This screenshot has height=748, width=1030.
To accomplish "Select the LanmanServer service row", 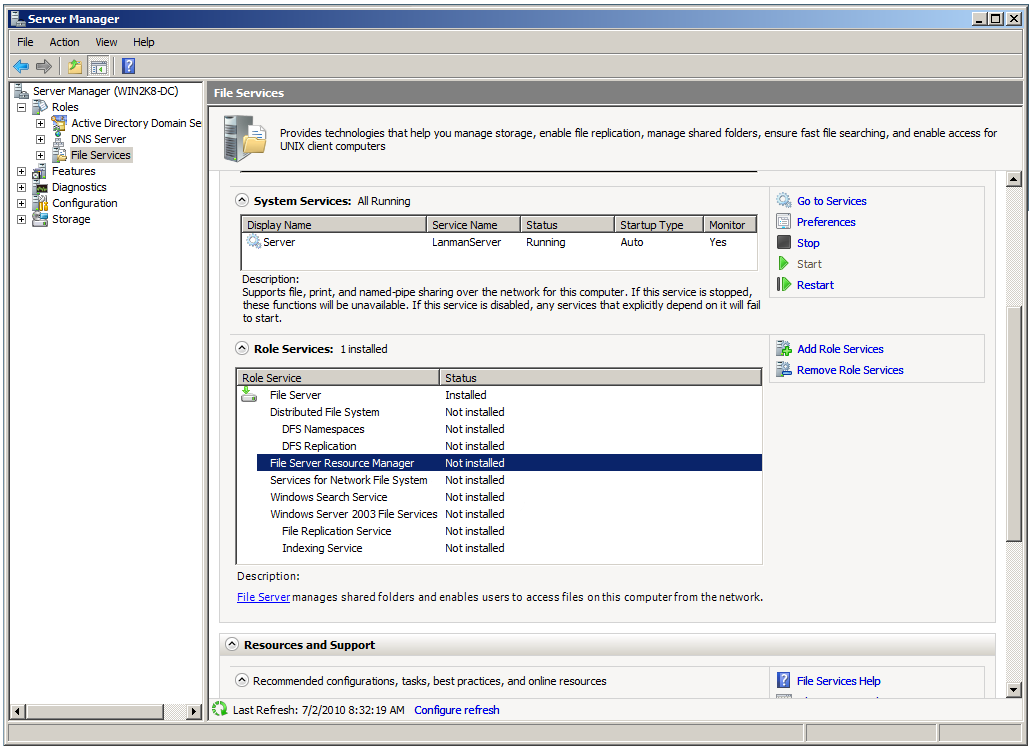I will tap(499, 242).
